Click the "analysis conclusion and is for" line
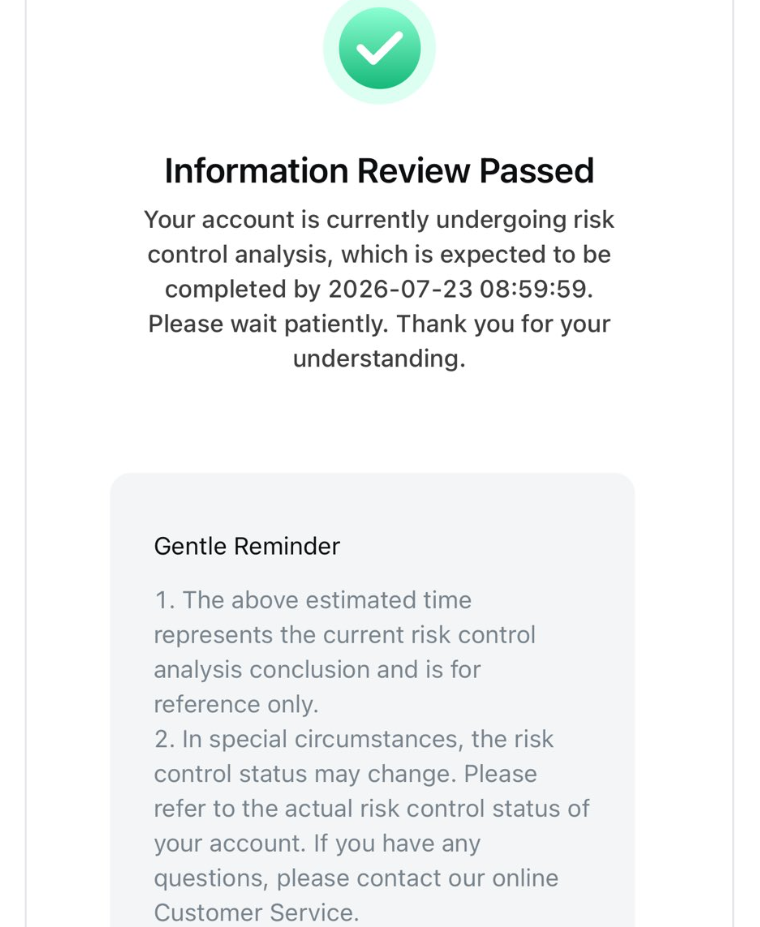Viewport: 760px width, 927px height. point(317,669)
